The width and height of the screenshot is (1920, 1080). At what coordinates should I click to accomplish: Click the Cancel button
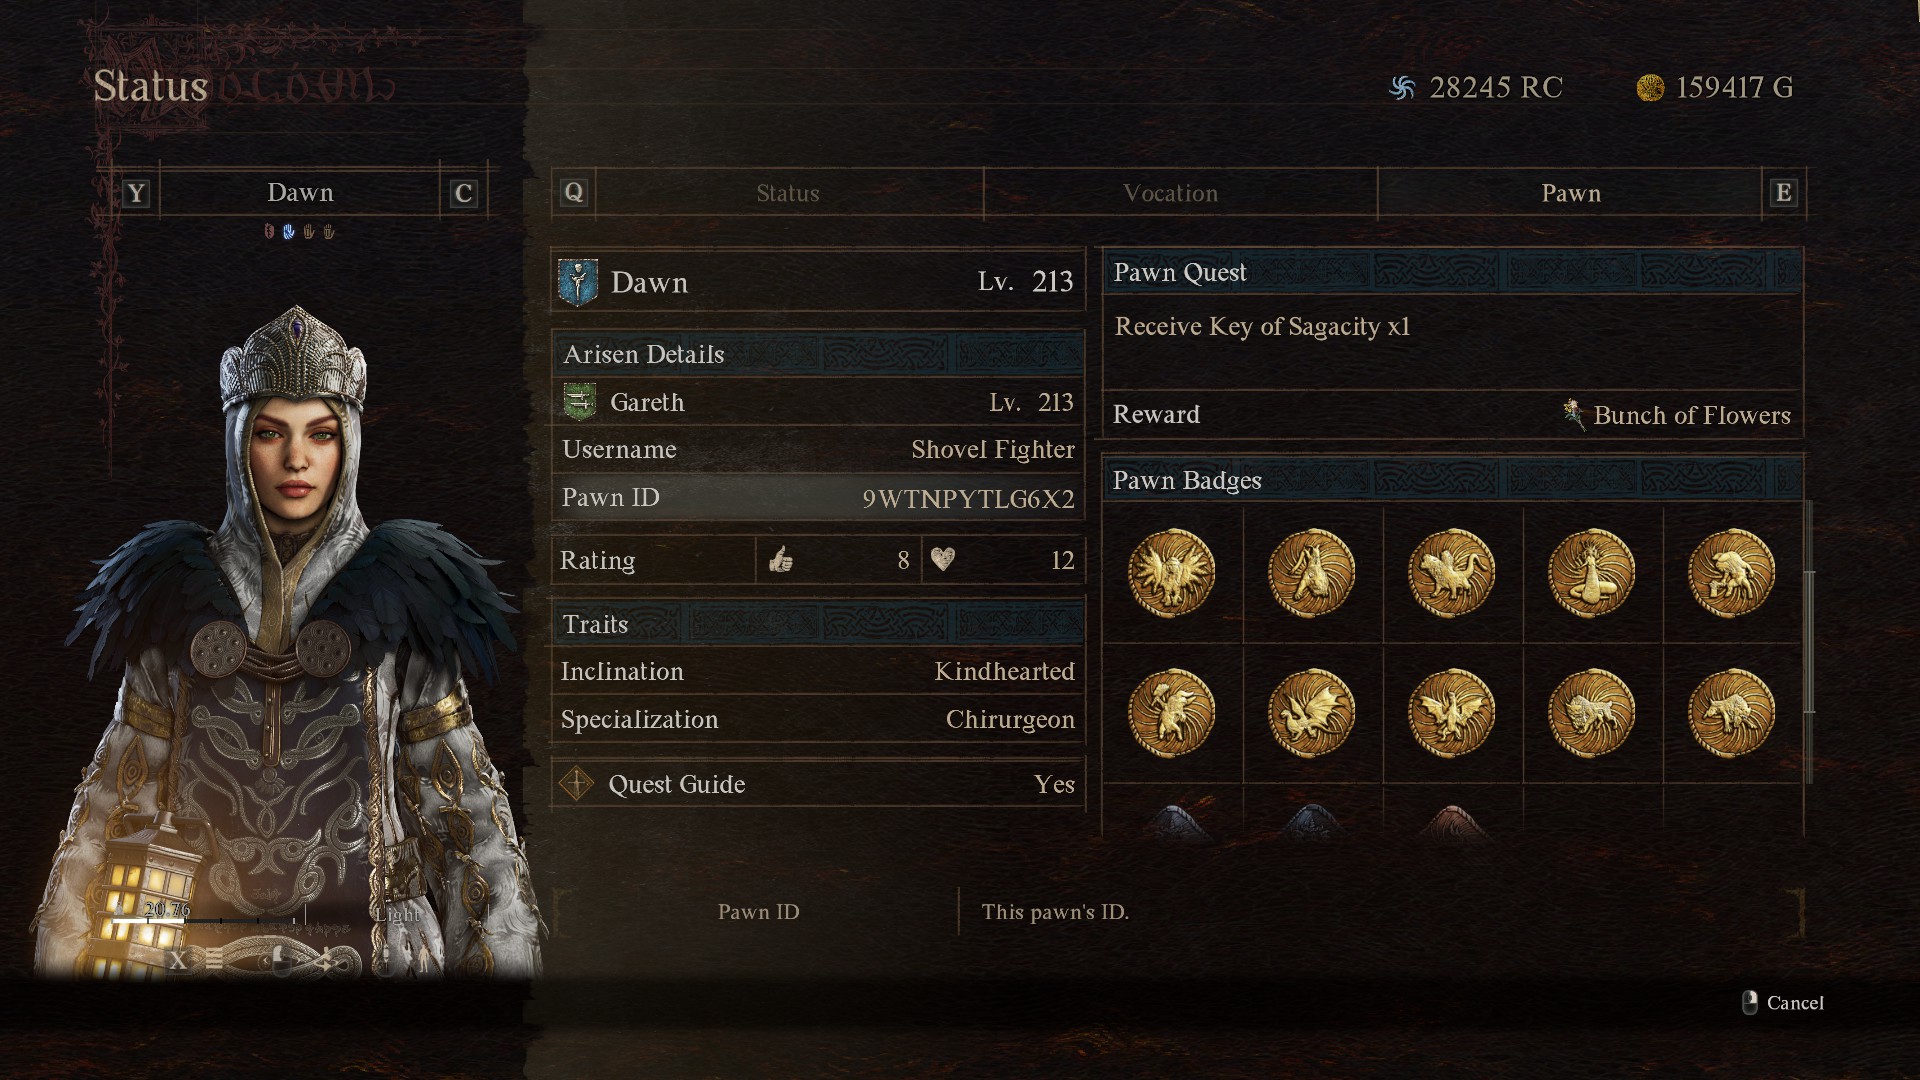pos(1783,1003)
